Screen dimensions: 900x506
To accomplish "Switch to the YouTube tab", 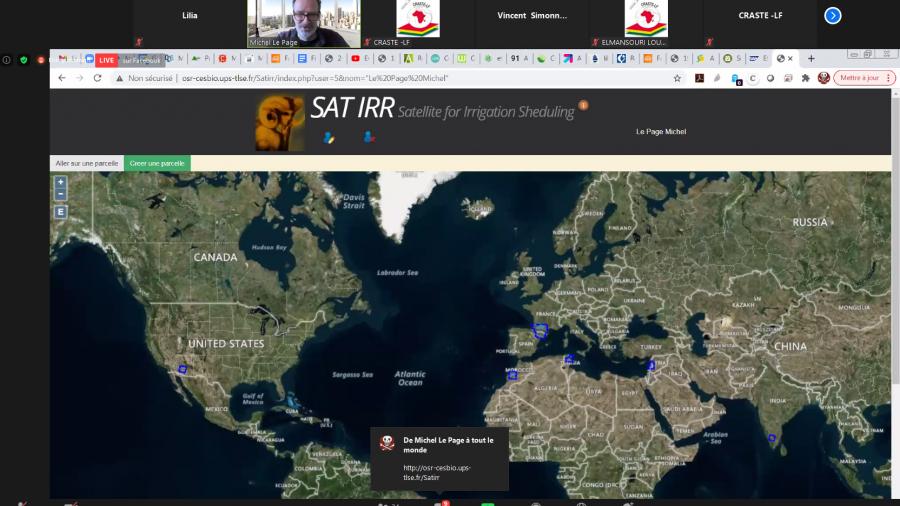I will [x=355, y=59].
